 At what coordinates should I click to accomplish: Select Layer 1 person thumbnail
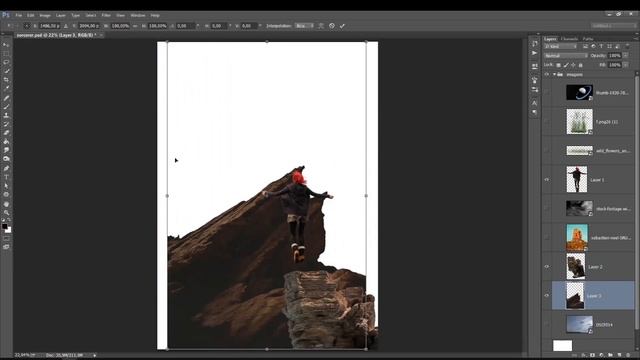[577, 179]
